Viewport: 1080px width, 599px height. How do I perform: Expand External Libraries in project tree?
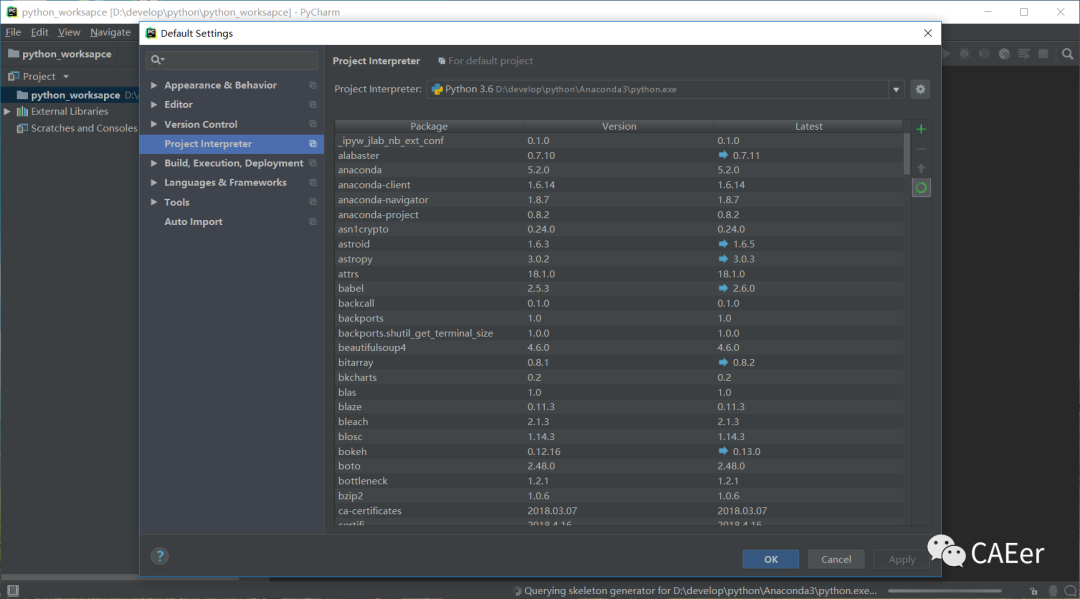(x=7, y=112)
